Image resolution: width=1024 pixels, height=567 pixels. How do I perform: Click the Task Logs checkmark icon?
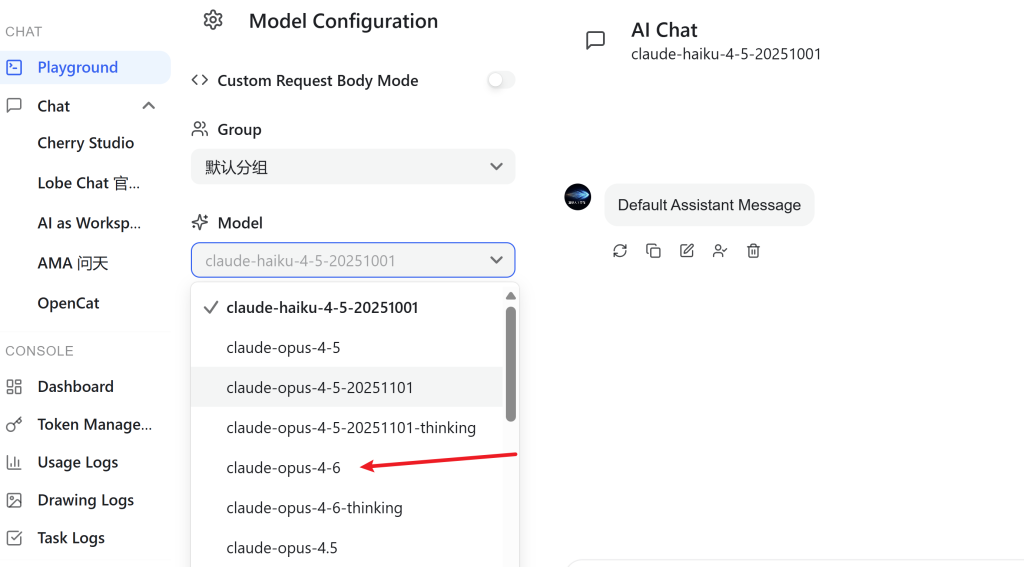pos(14,538)
